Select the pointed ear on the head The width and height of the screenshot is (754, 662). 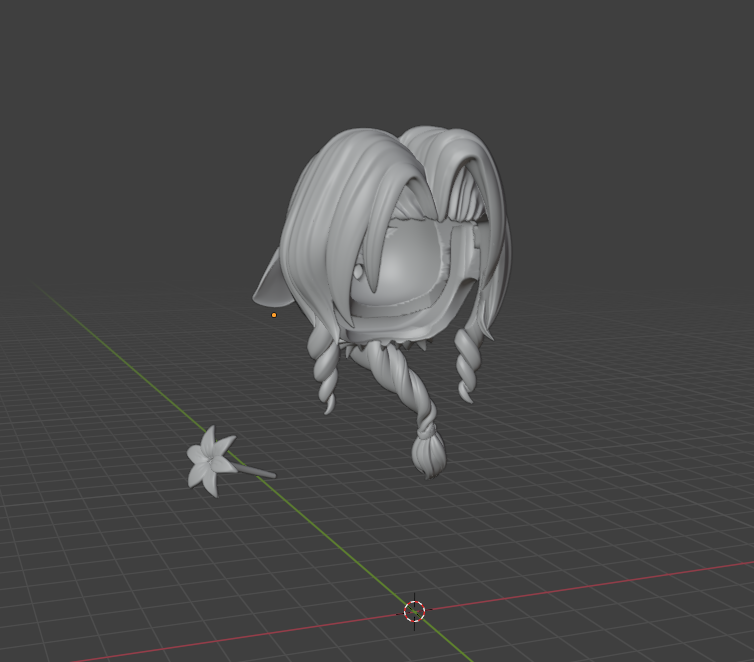click(x=268, y=288)
